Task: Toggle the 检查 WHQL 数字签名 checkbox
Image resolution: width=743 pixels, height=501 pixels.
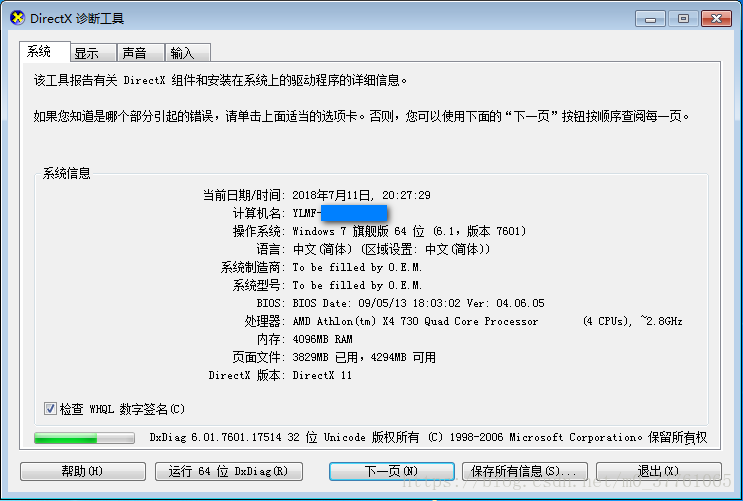Action: pos(50,409)
